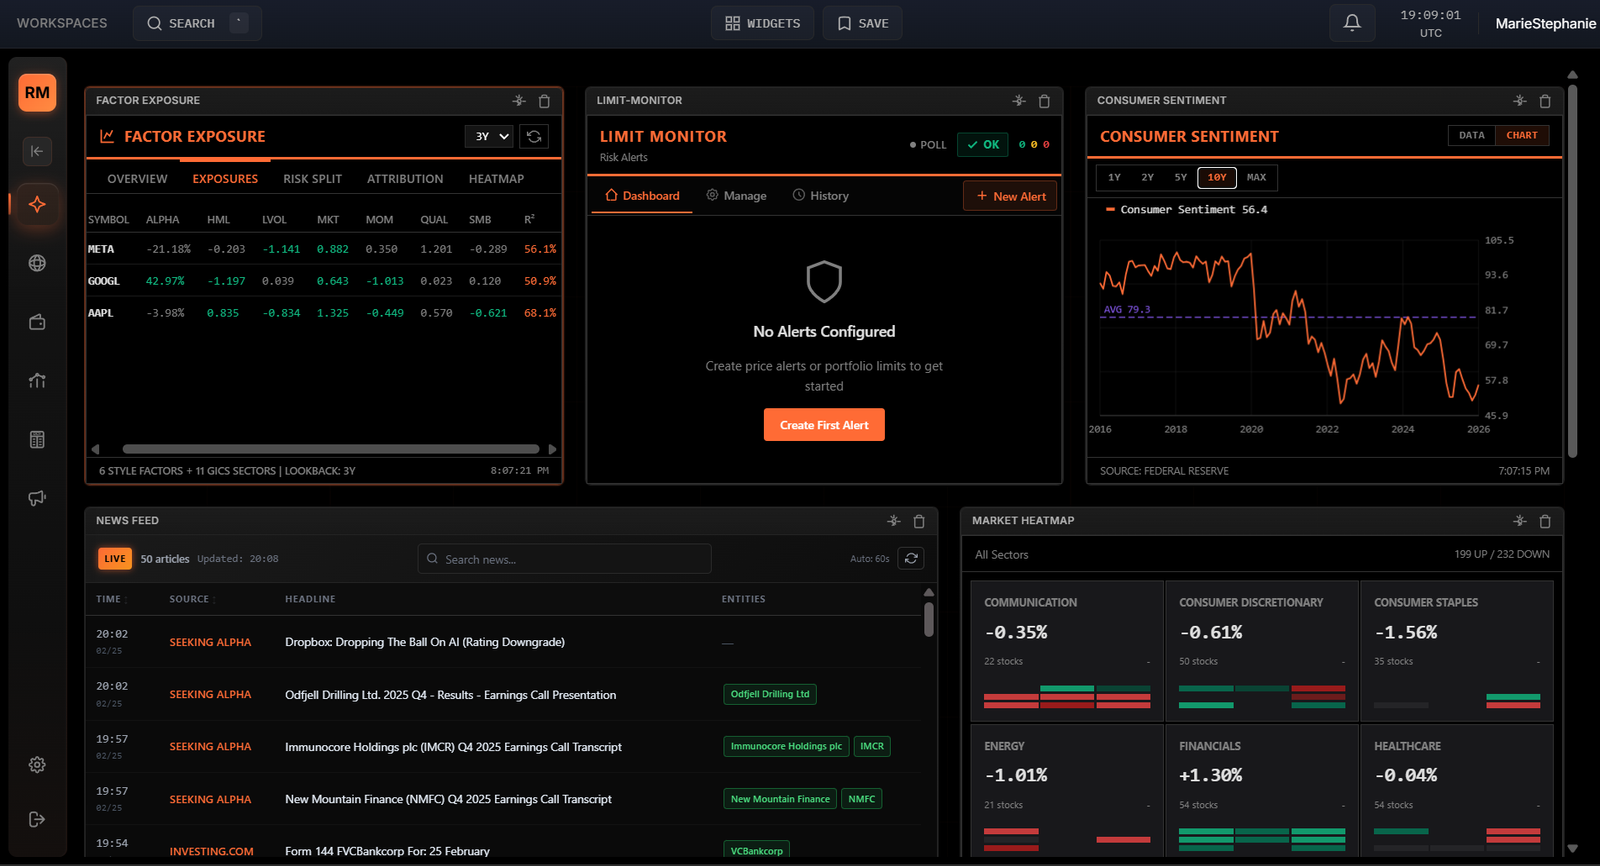Click the factor table horizontal scrollbar
The image size is (1600, 866).
pyautogui.click(x=330, y=450)
